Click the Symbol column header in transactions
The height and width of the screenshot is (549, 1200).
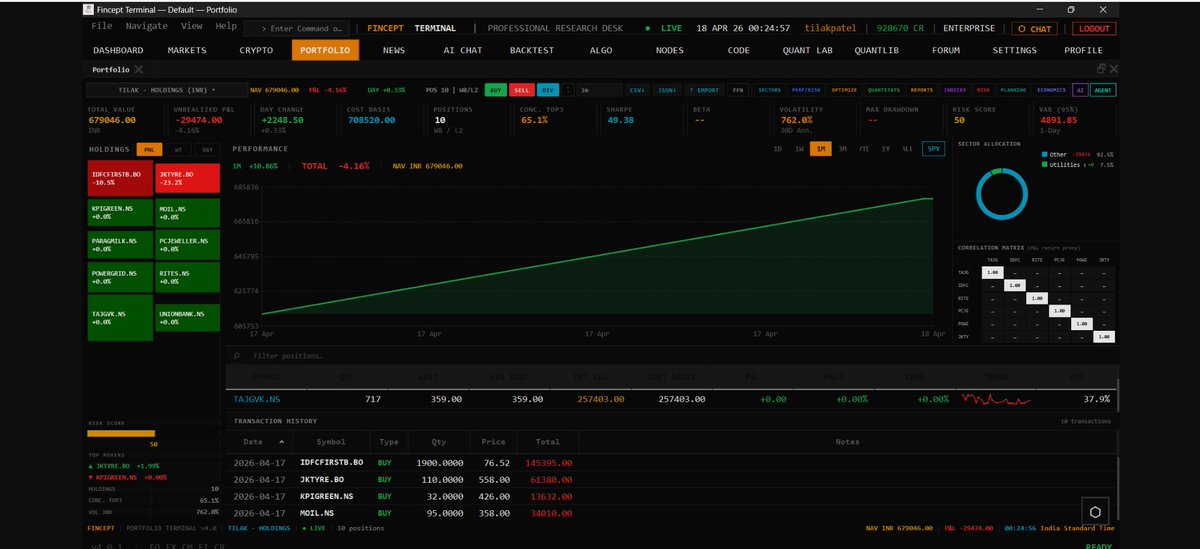330,441
